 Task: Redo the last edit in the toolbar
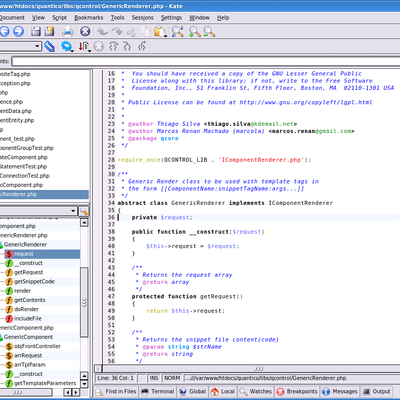click(117, 32)
